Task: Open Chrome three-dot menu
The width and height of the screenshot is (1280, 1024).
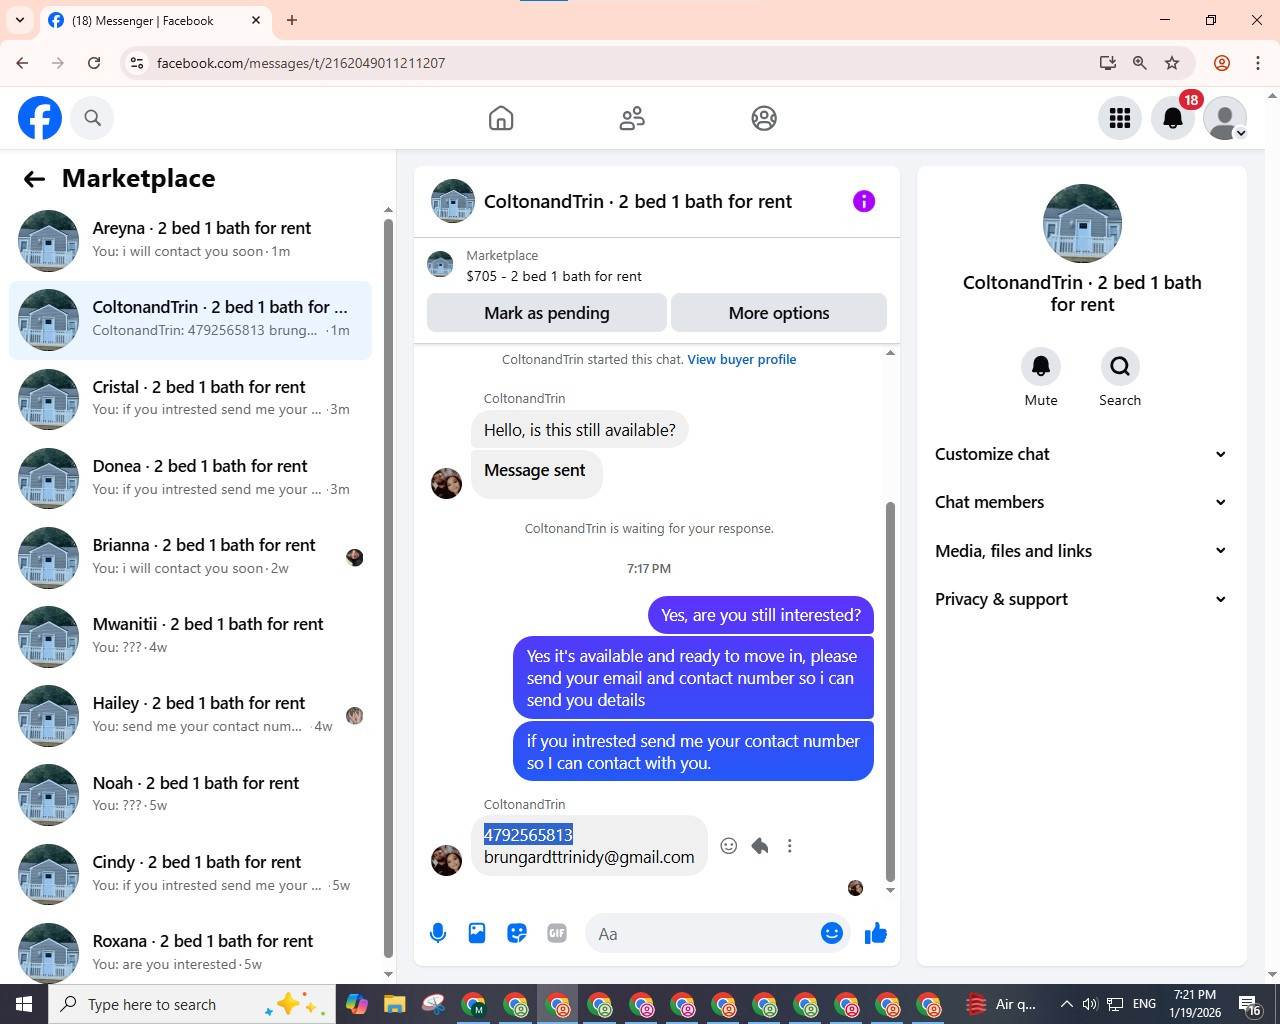Action: coord(1258,63)
